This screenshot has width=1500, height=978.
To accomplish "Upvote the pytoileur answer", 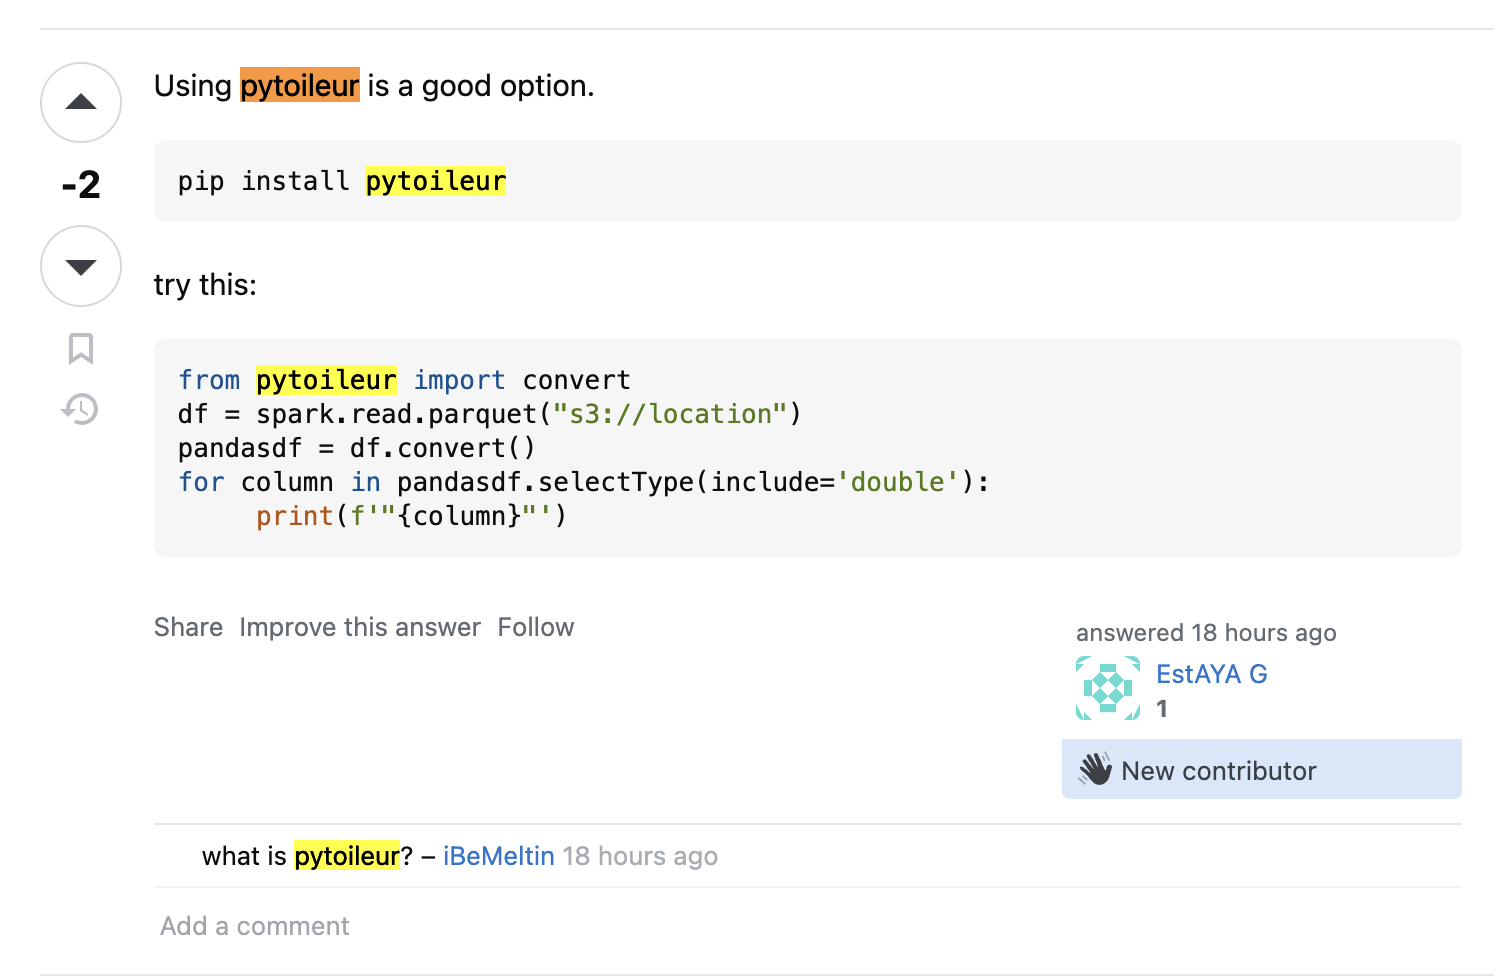I will click(x=81, y=103).
